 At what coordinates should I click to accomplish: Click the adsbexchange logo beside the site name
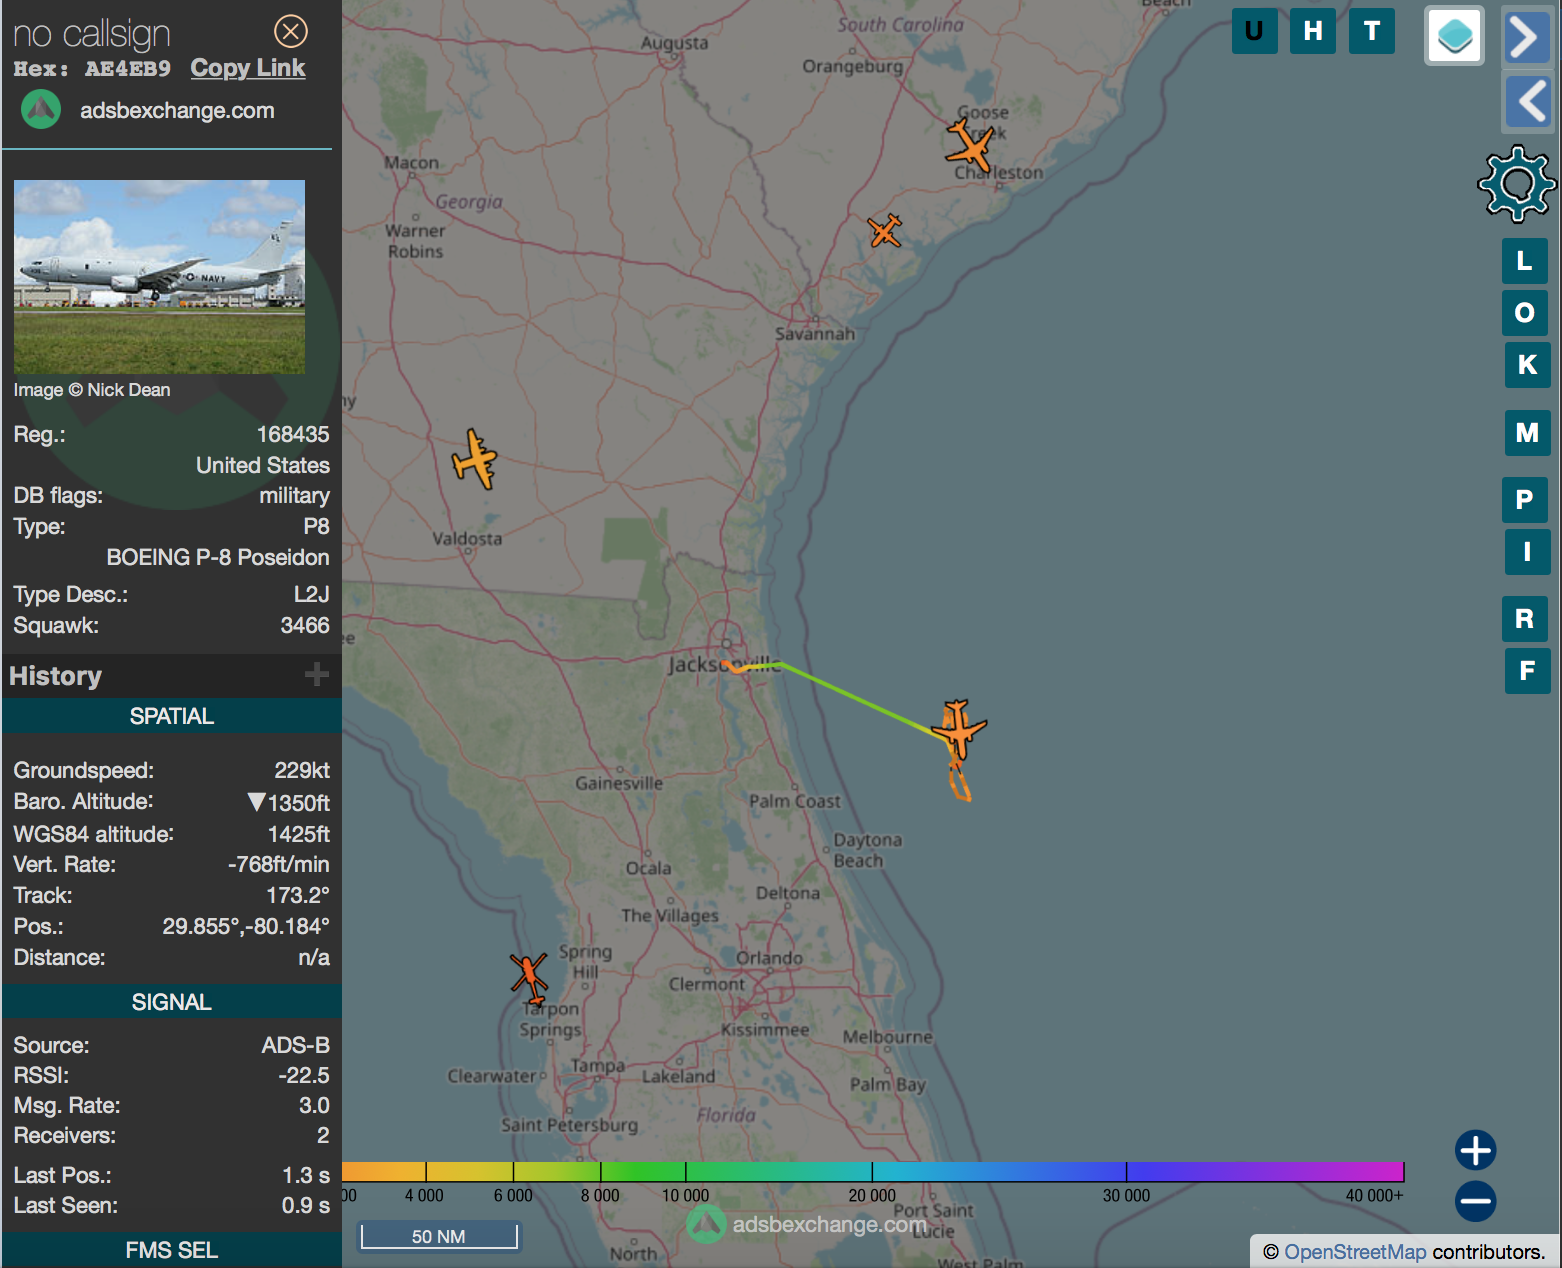pos(41,109)
